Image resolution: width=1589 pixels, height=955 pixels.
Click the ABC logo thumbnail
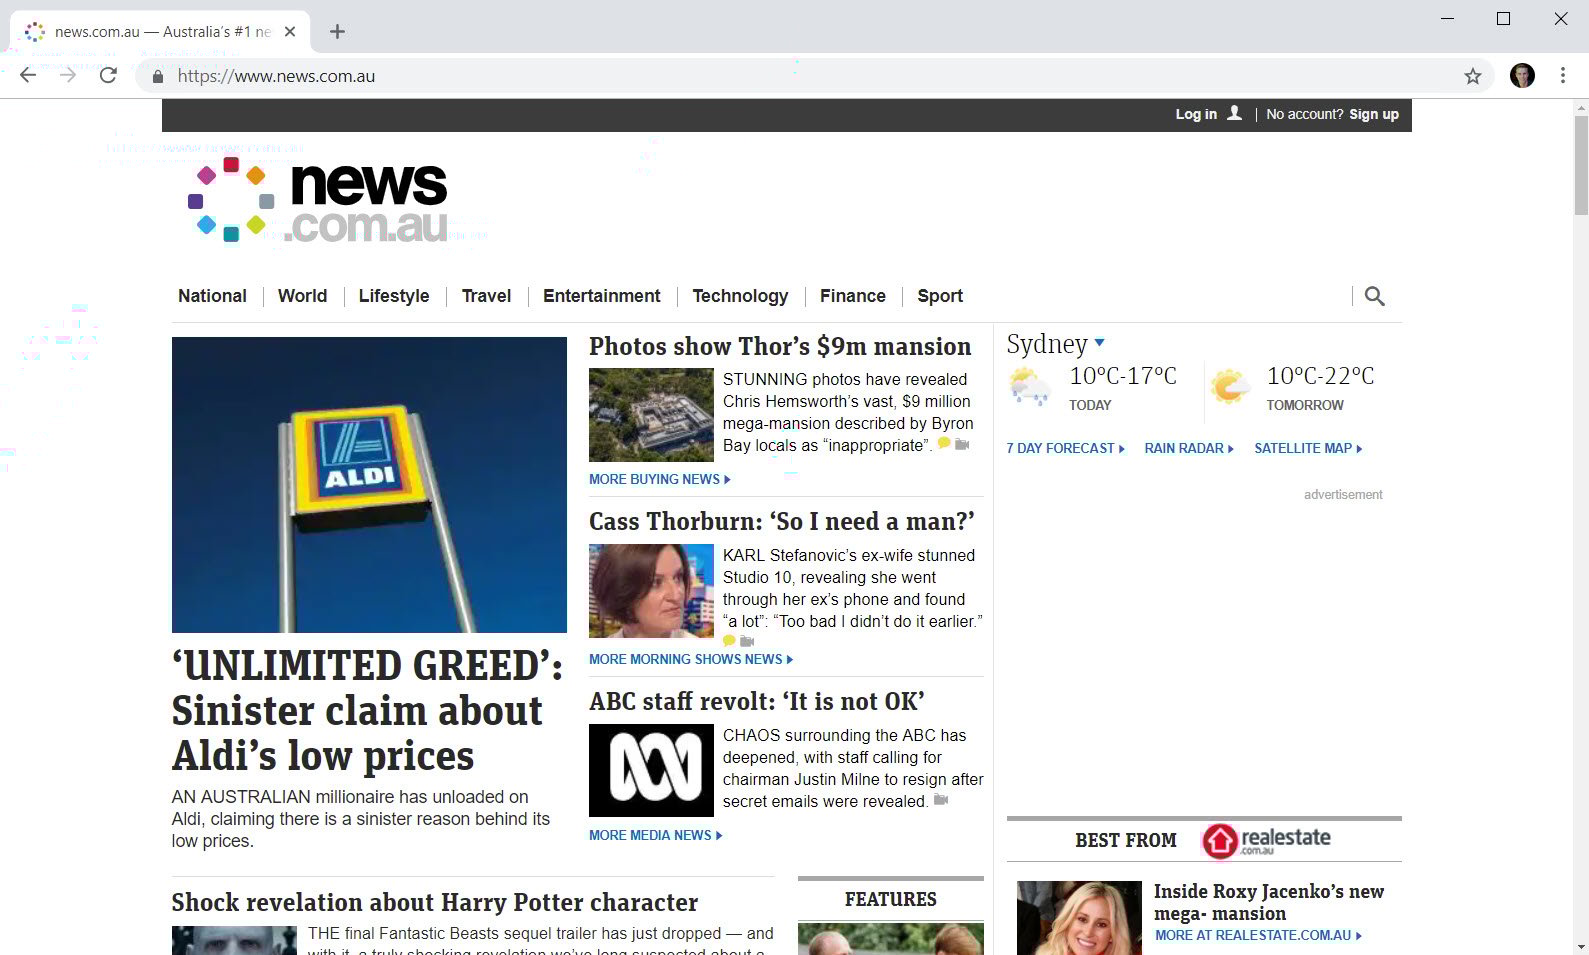651,770
